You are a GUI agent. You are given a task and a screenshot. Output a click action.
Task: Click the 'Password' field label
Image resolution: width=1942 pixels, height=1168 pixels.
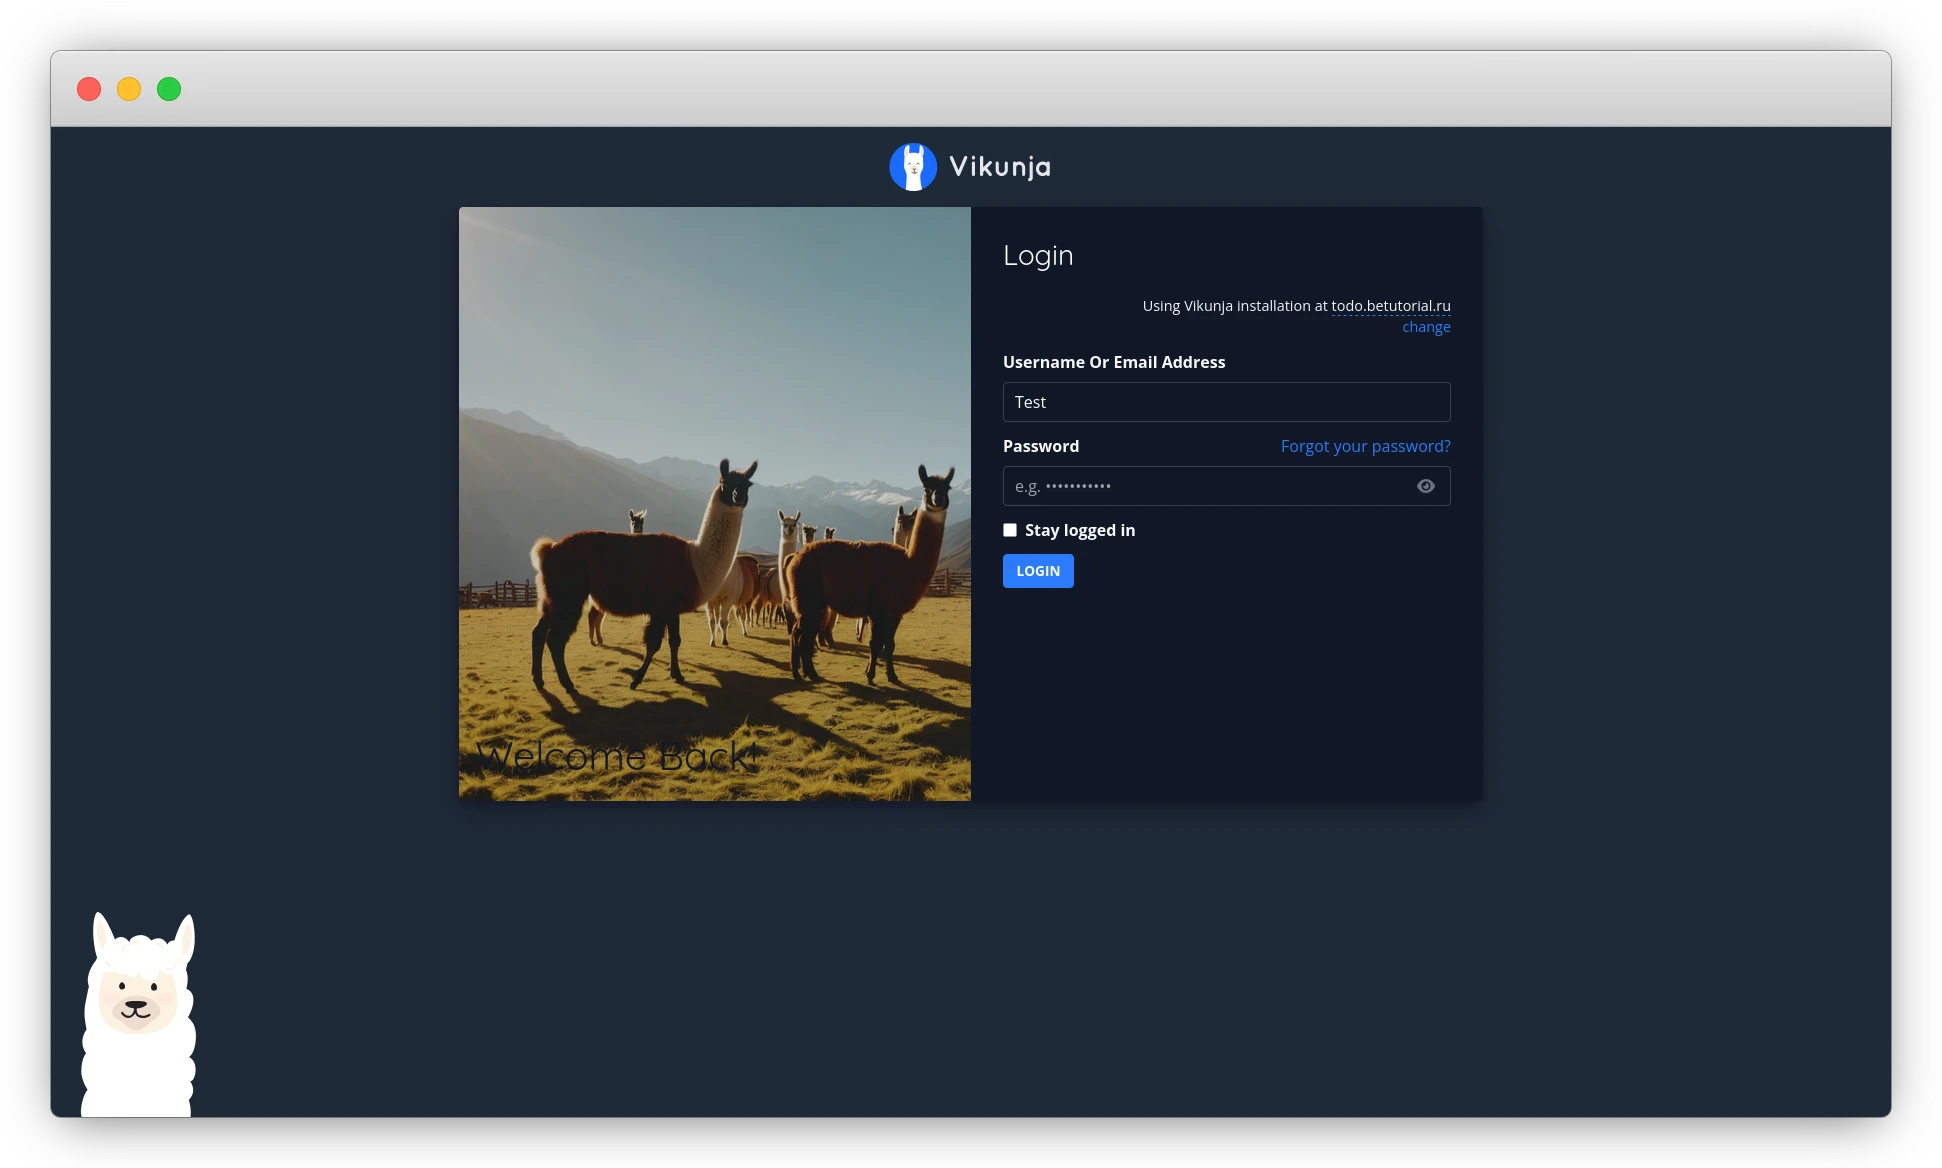pyautogui.click(x=1040, y=446)
